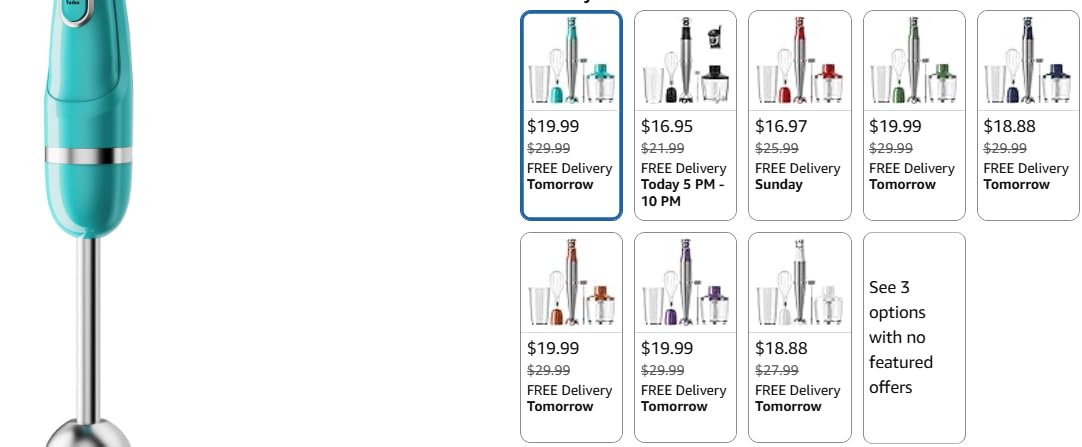Click the $18.88 price on white option

click(x=781, y=348)
